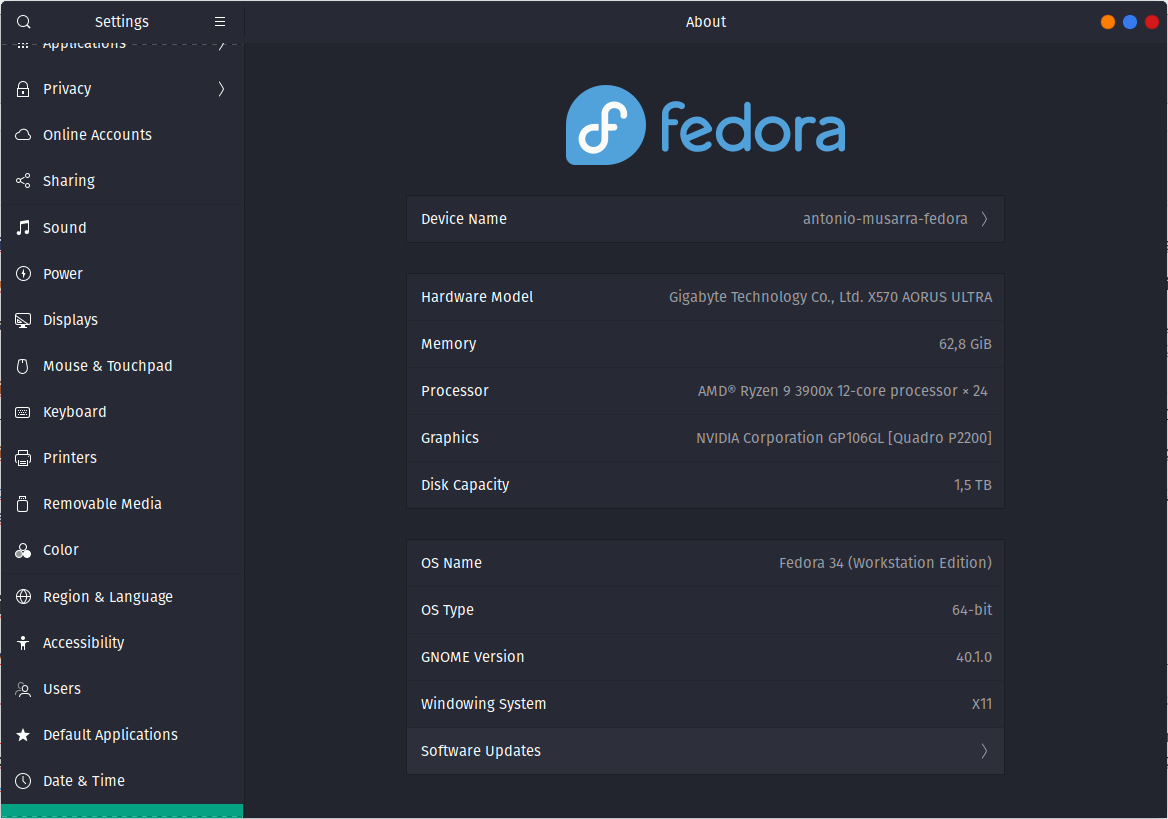1168x819 pixels.
Task: Click the Graphics value Quadro P2200
Action: click(843, 437)
